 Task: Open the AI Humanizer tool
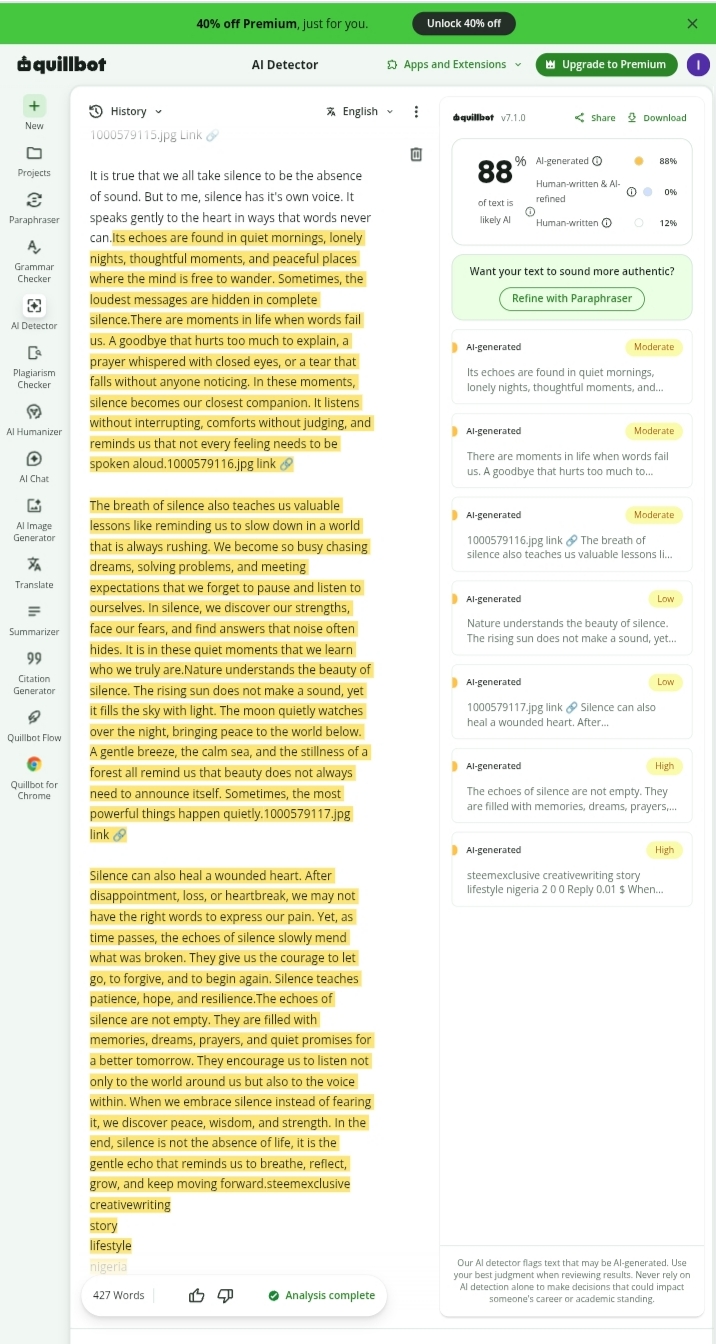[34, 419]
